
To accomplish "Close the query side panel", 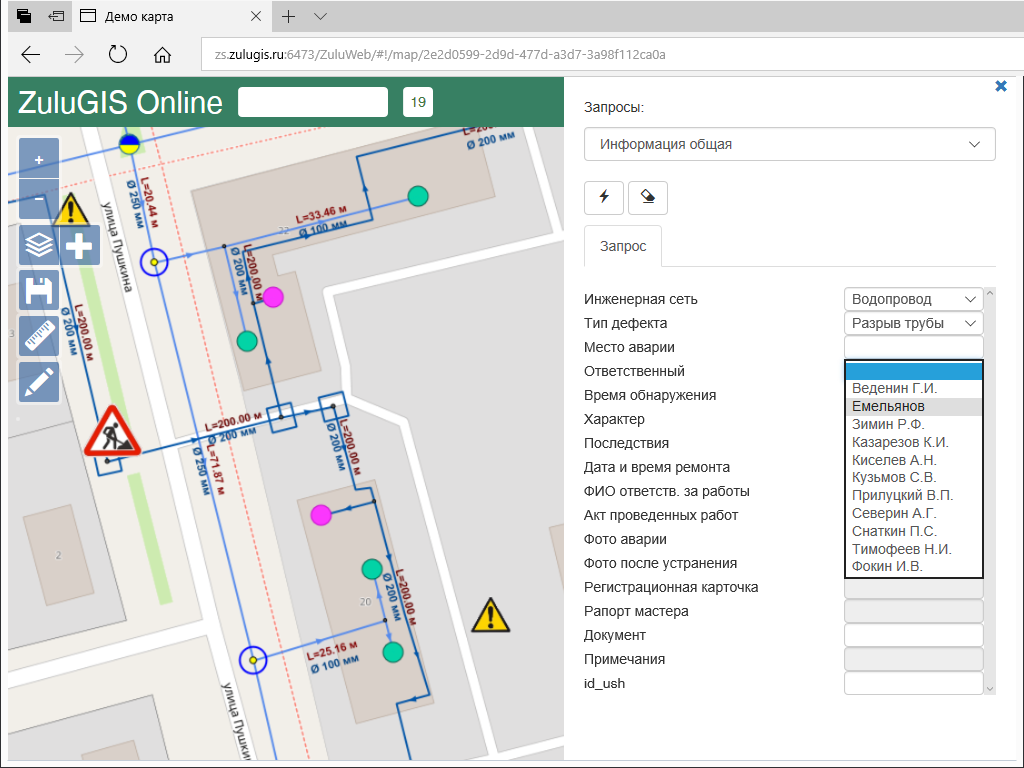I will (x=1001, y=87).
